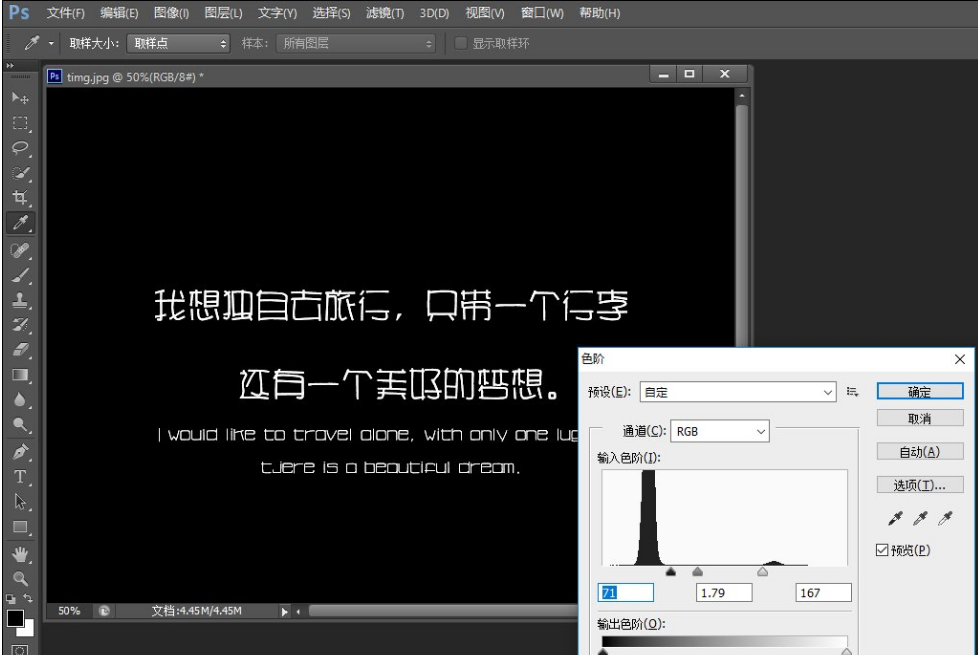Select the Crop tool
The width and height of the screenshot is (978, 655).
point(20,198)
